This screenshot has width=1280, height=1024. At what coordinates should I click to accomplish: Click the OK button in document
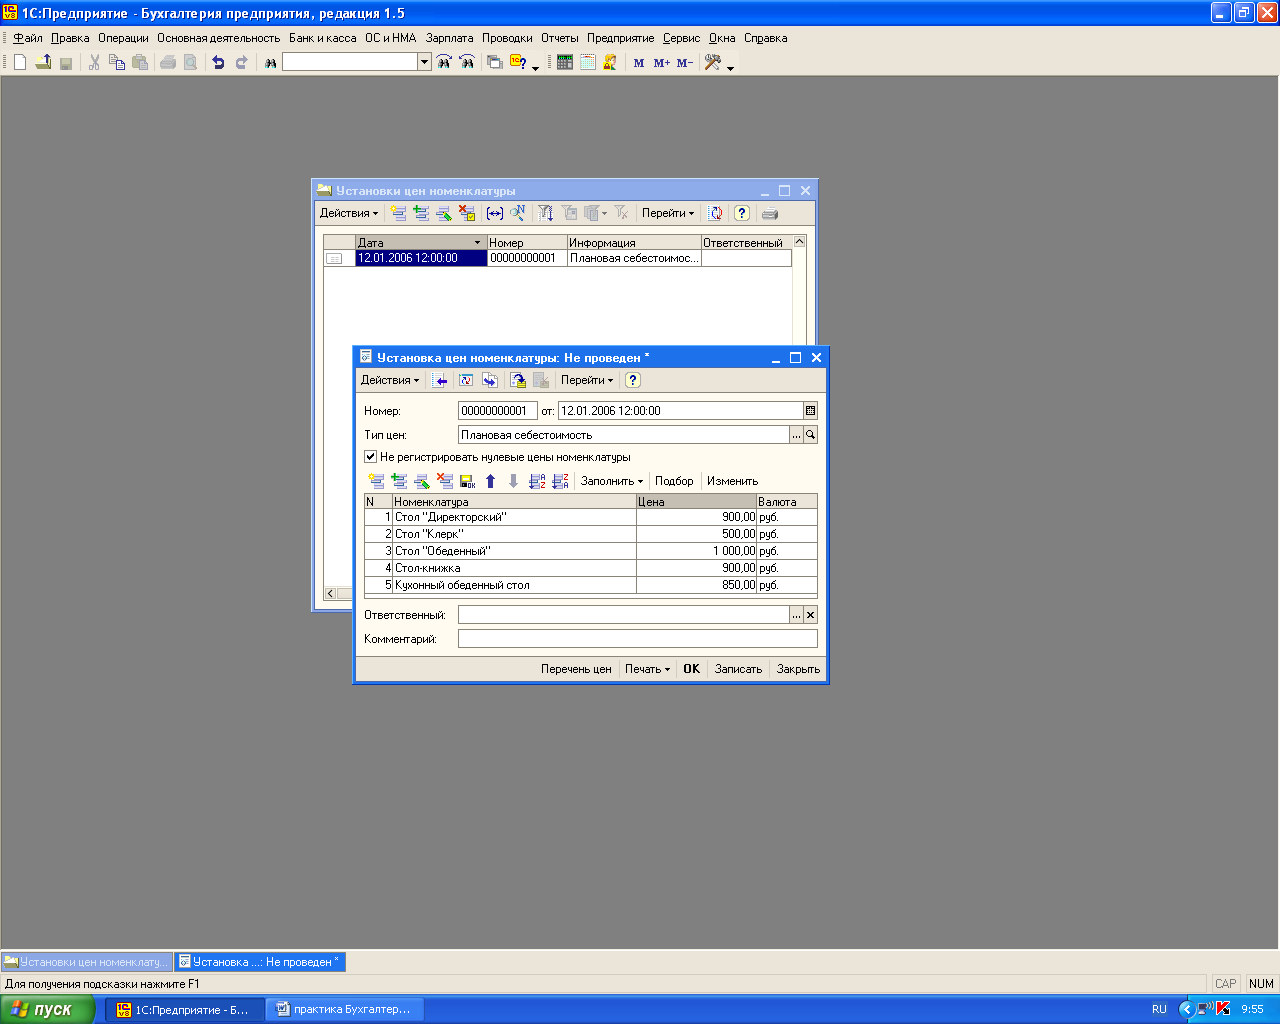692,669
